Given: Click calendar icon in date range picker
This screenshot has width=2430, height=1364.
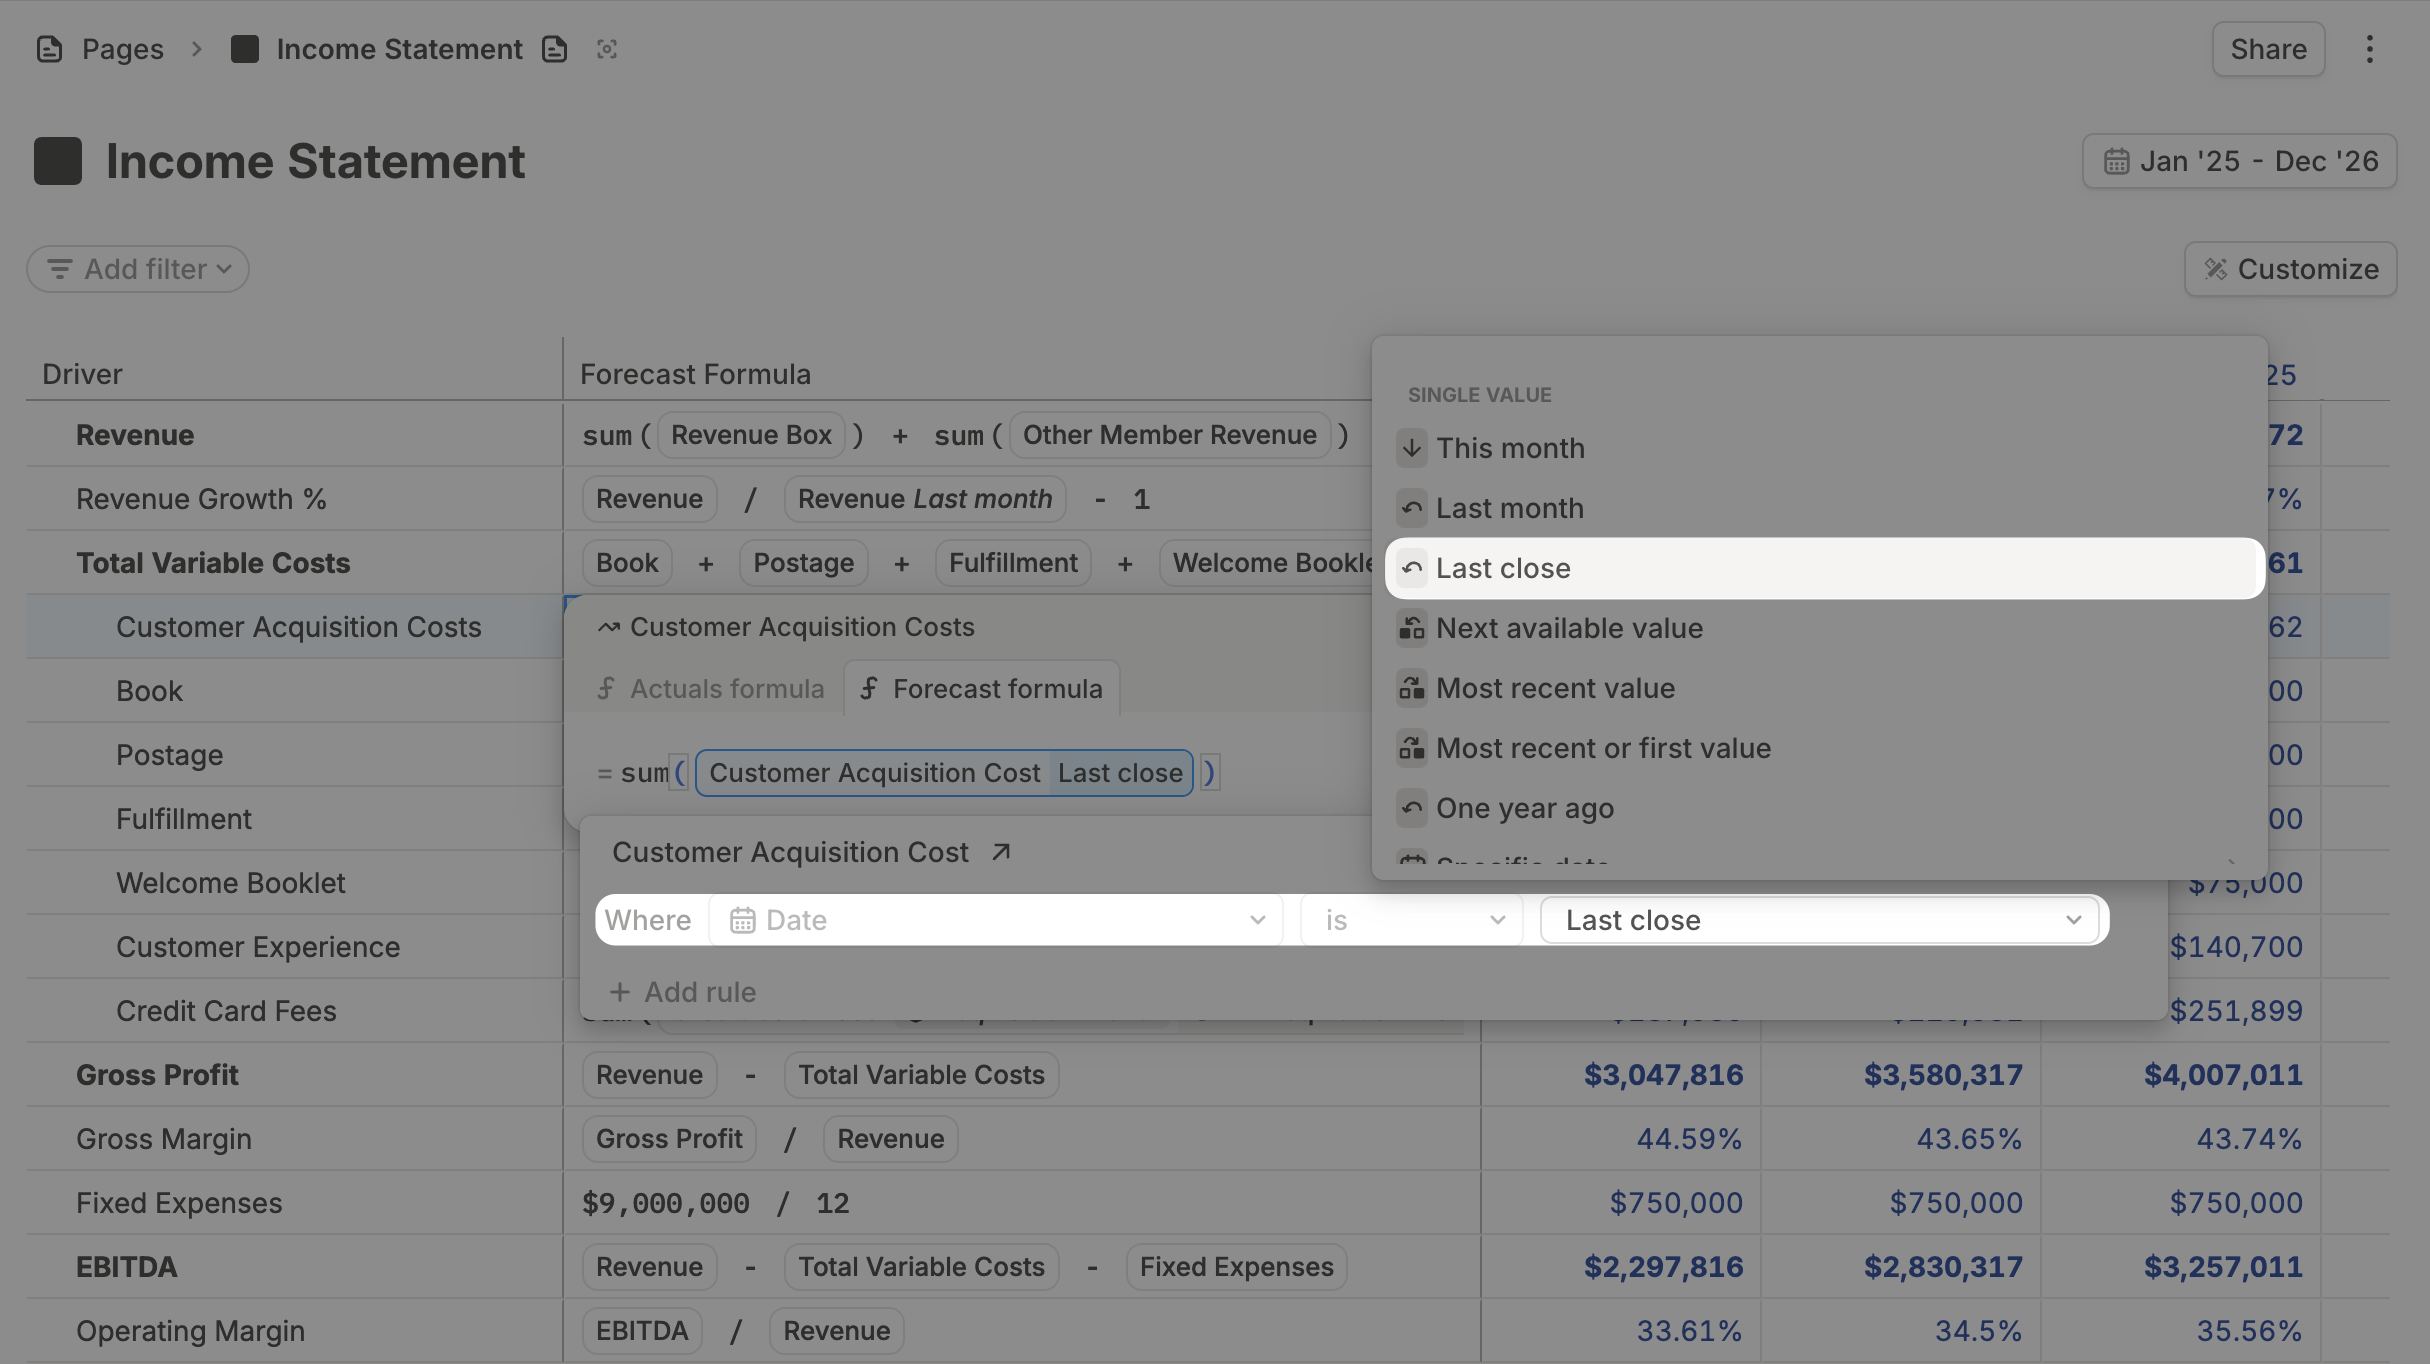Looking at the screenshot, I should click(2116, 161).
